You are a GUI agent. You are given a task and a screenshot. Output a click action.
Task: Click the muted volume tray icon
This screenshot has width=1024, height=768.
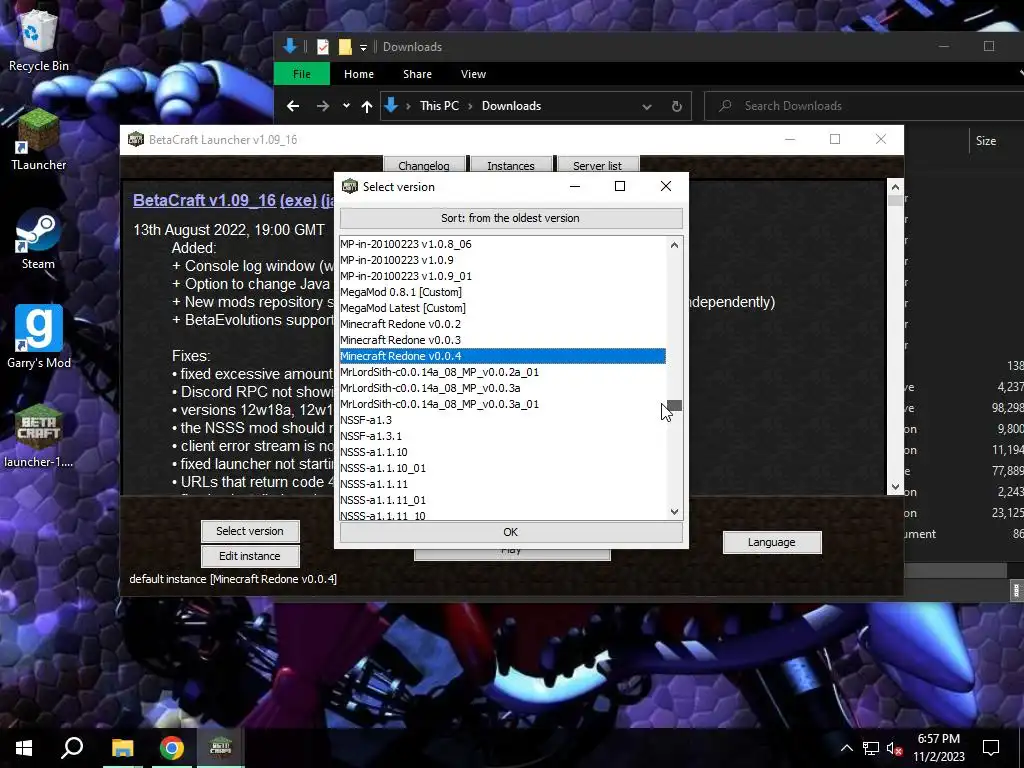[894, 748]
